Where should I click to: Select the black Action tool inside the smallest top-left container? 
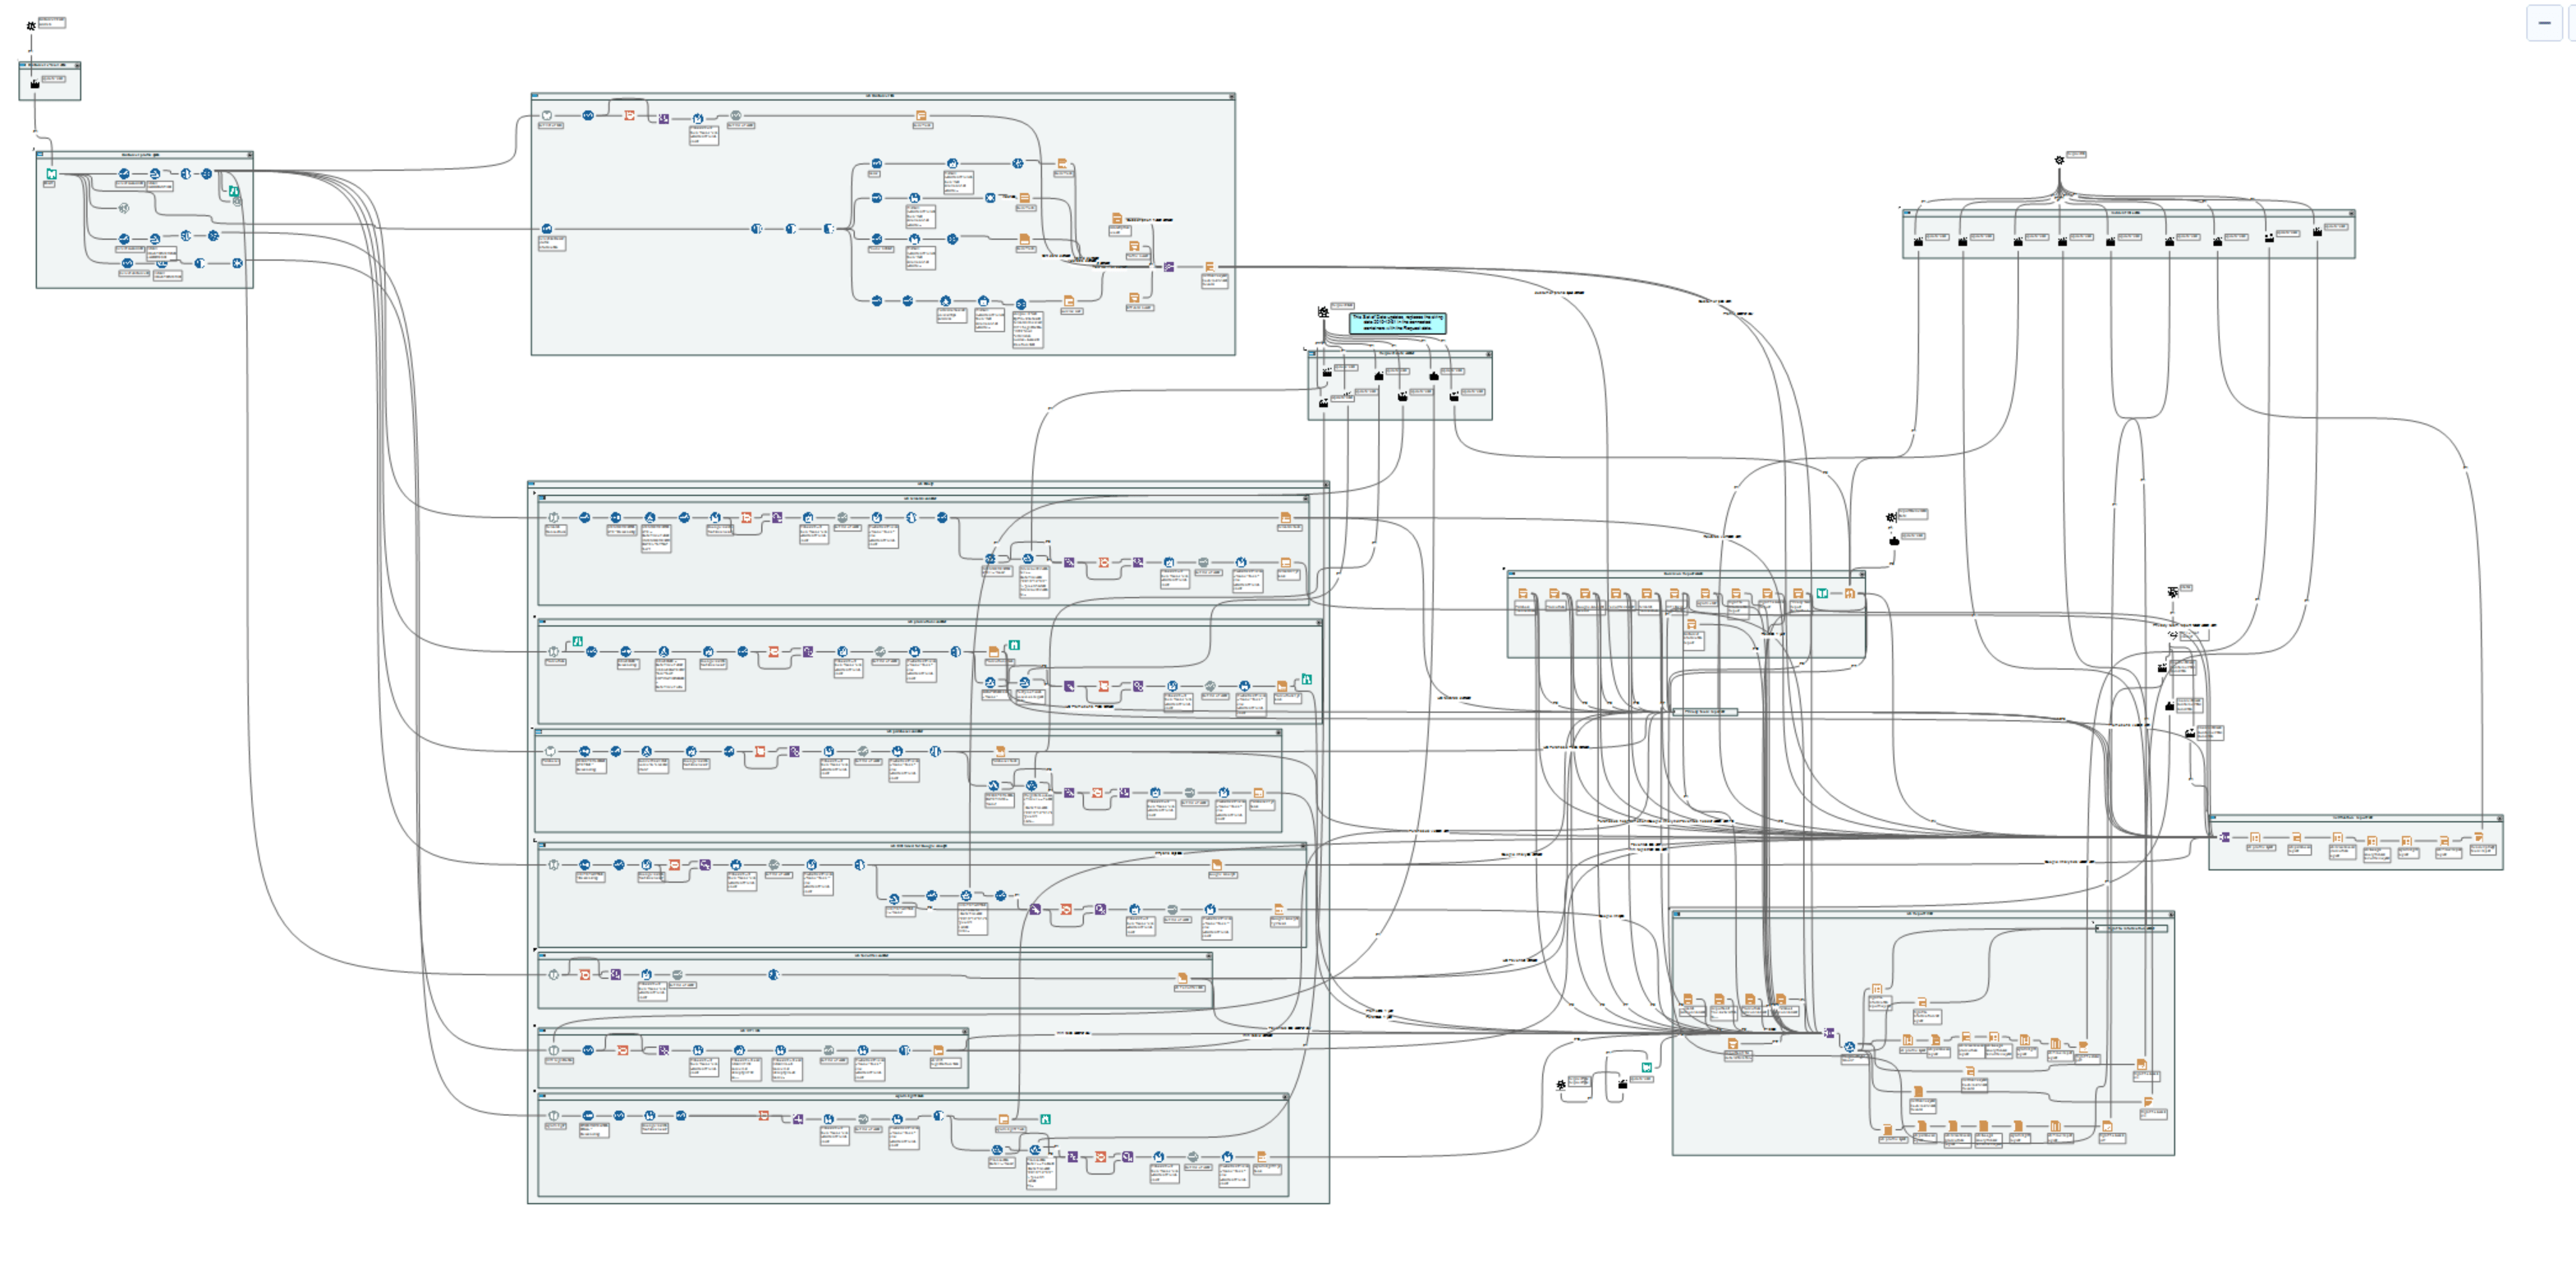(x=35, y=84)
